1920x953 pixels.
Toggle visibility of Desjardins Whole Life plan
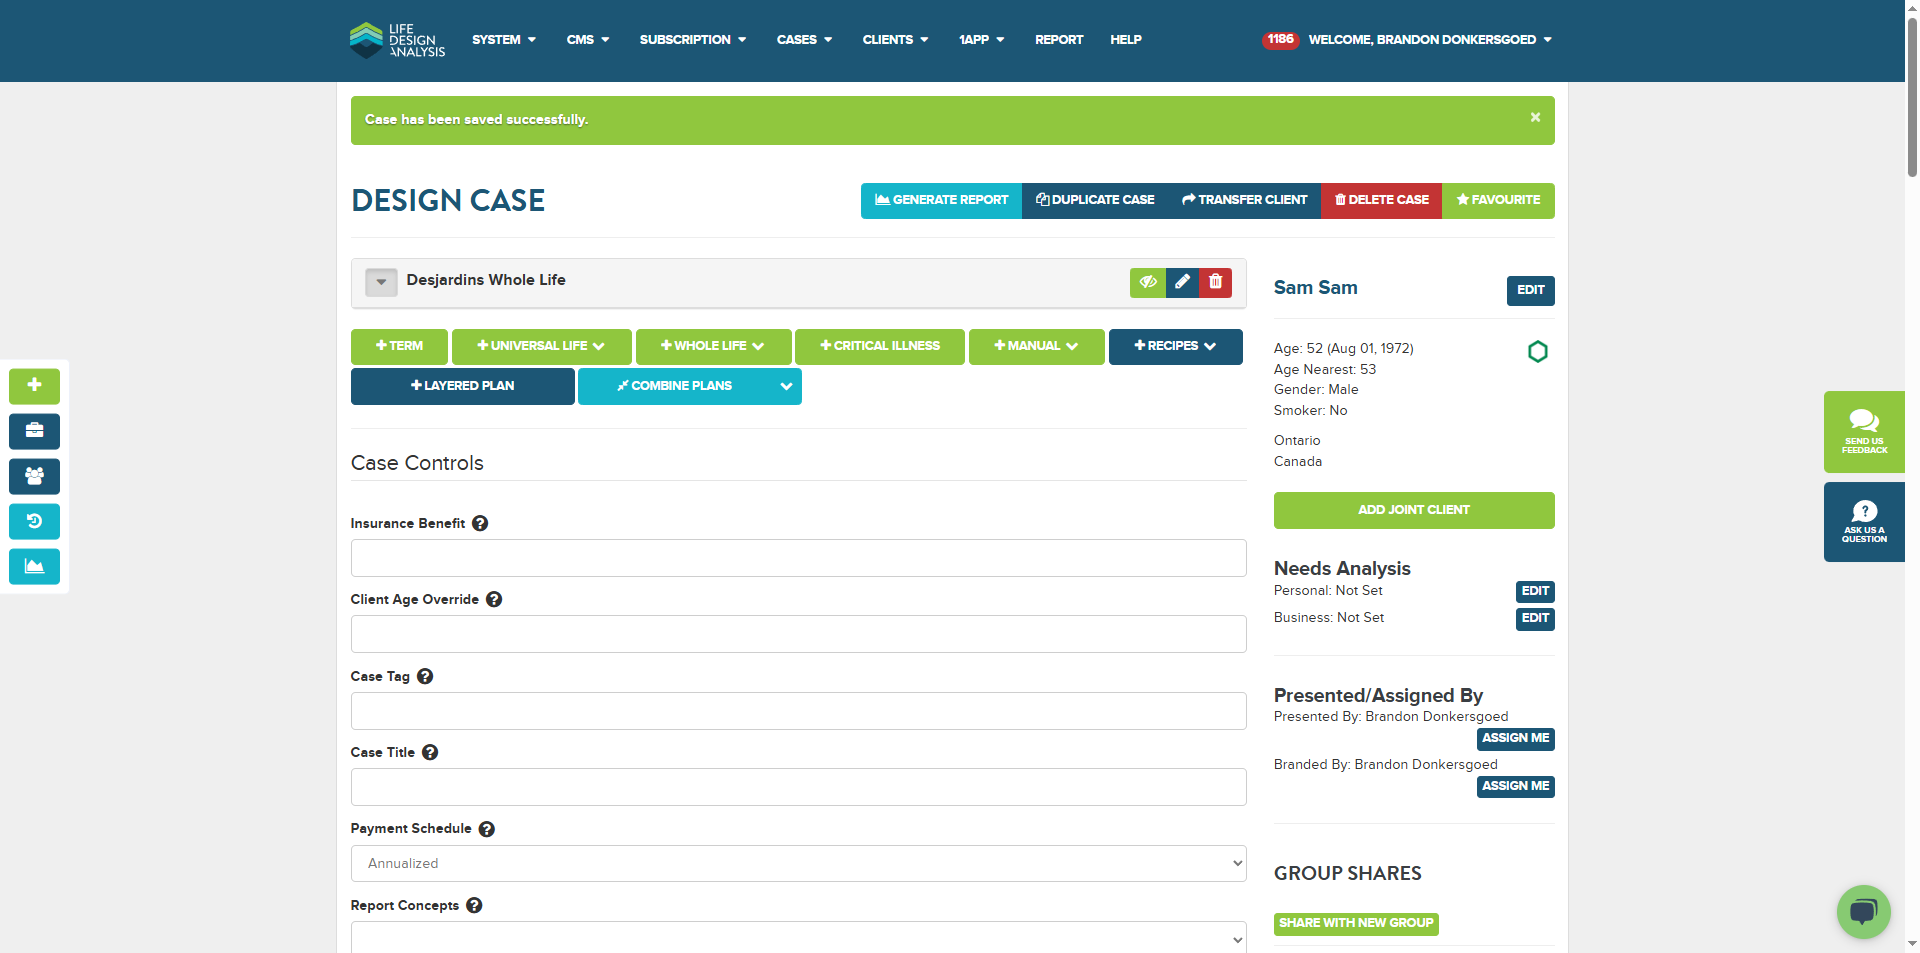click(x=1148, y=282)
